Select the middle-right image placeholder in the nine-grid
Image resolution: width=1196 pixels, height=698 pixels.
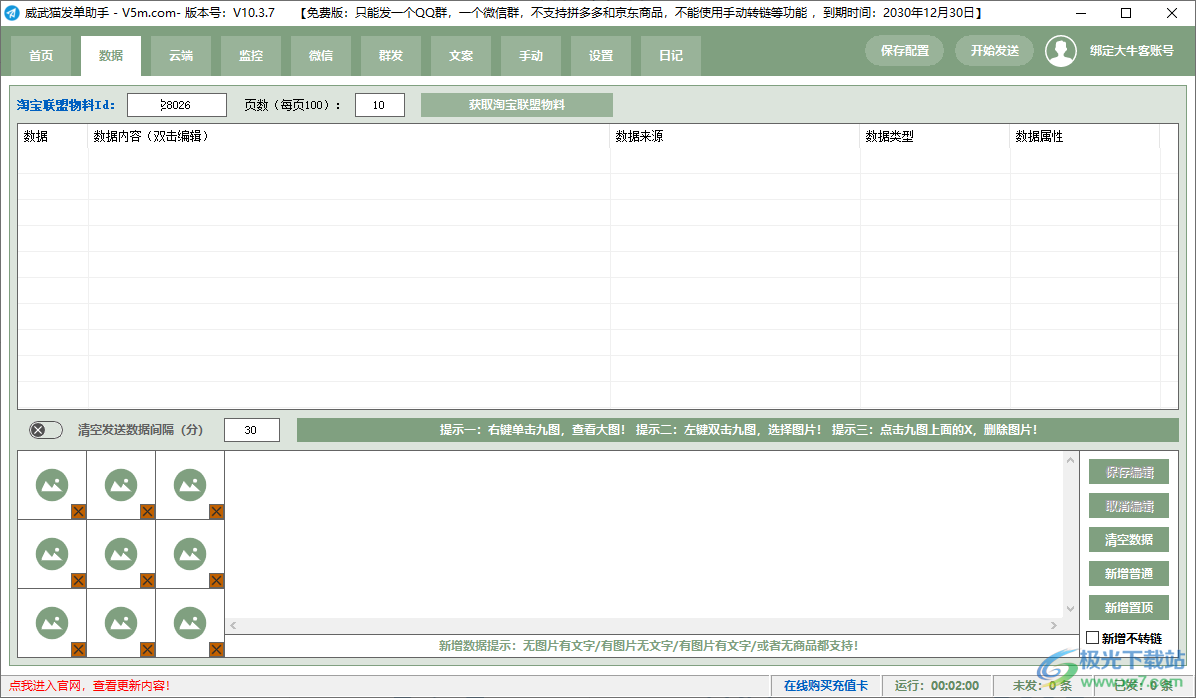click(190, 554)
